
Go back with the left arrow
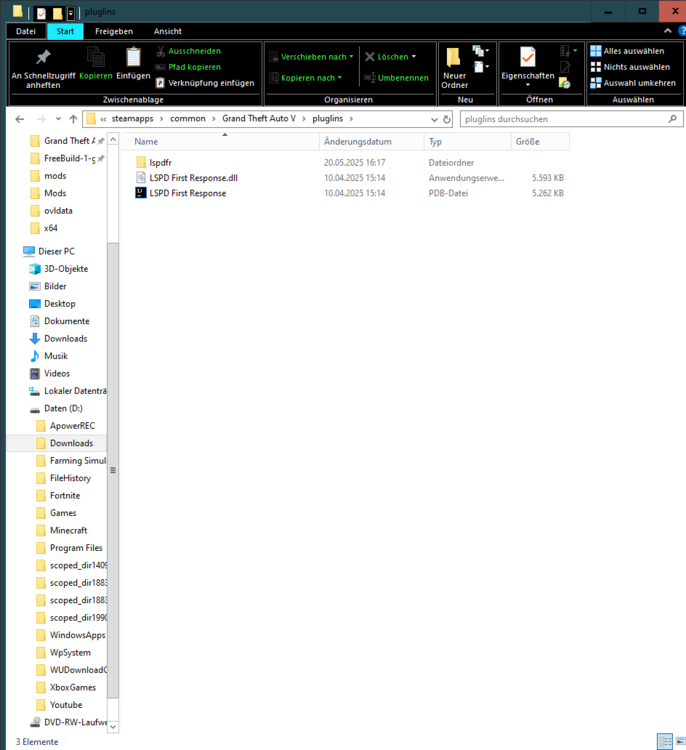(x=20, y=119)
